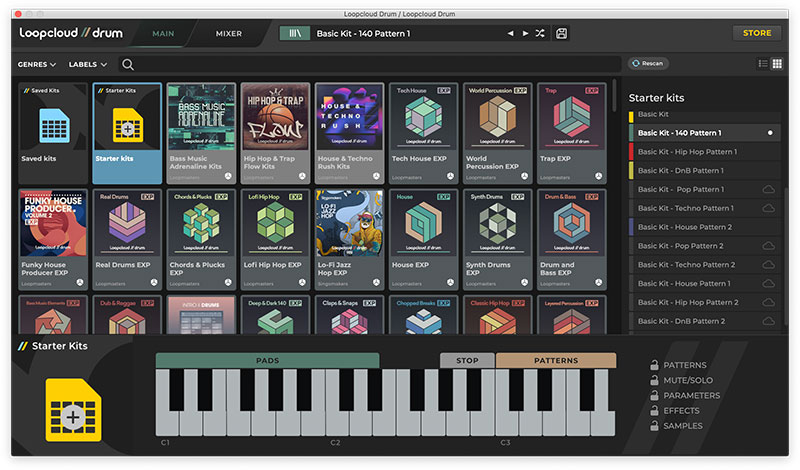Open House & Techno Rush Kits pack
This screenshot has width=800, height=470.
click(349, 133)
